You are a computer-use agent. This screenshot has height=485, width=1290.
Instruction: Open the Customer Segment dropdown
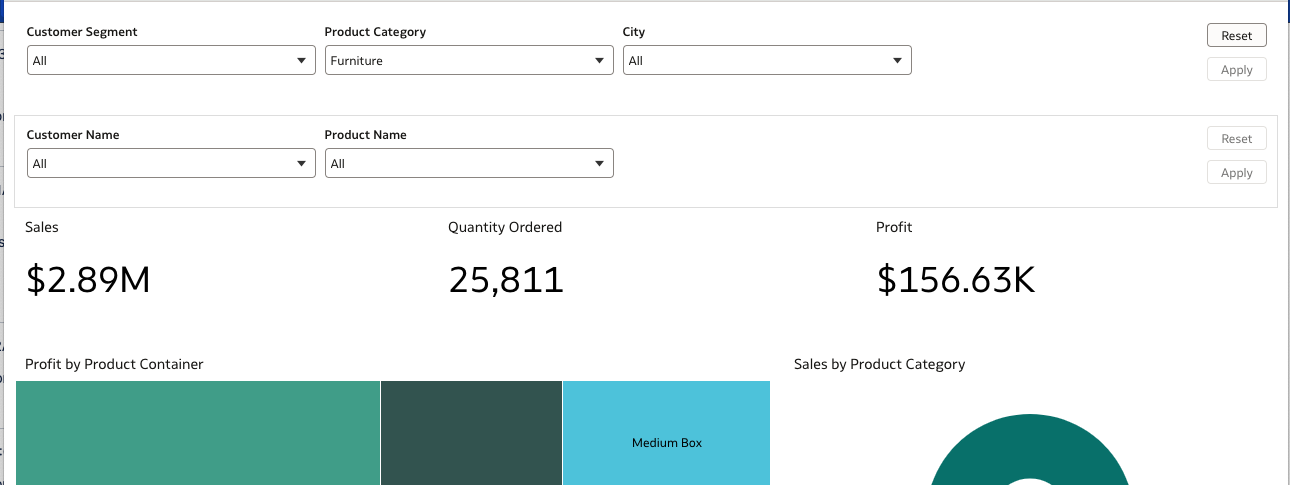coord(171,60)
